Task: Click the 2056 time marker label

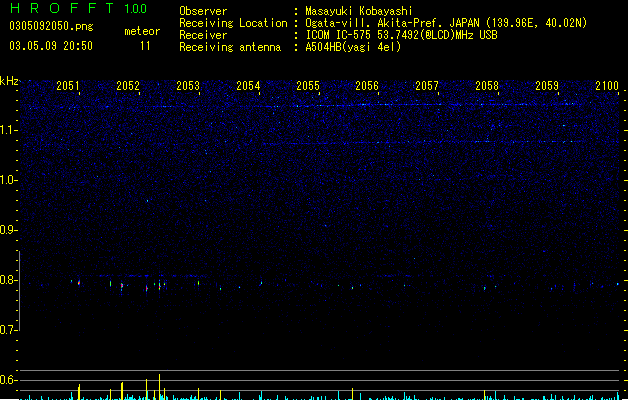Action: point(367,85)
